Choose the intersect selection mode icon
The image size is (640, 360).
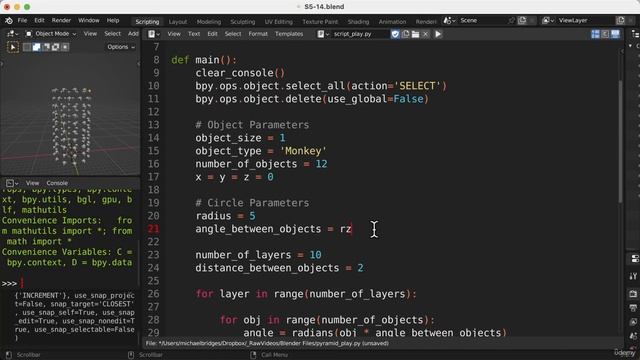tap(65, 47)
